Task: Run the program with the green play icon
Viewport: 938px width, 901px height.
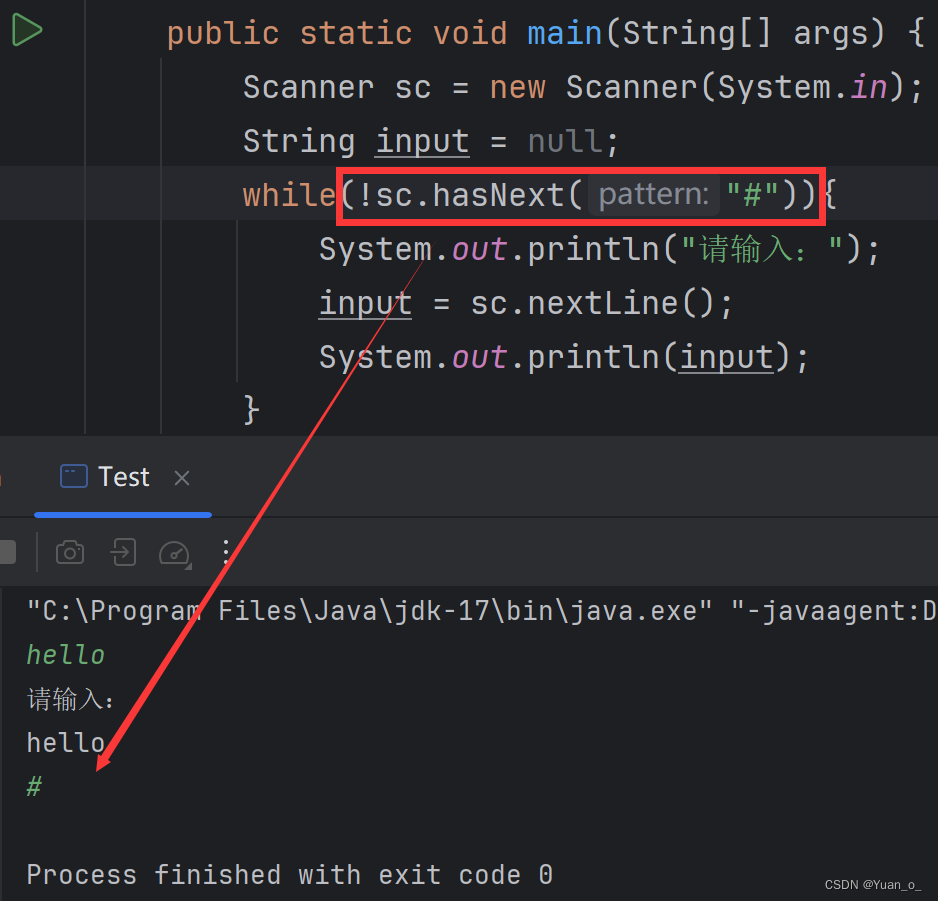Action: click(26, 30)
